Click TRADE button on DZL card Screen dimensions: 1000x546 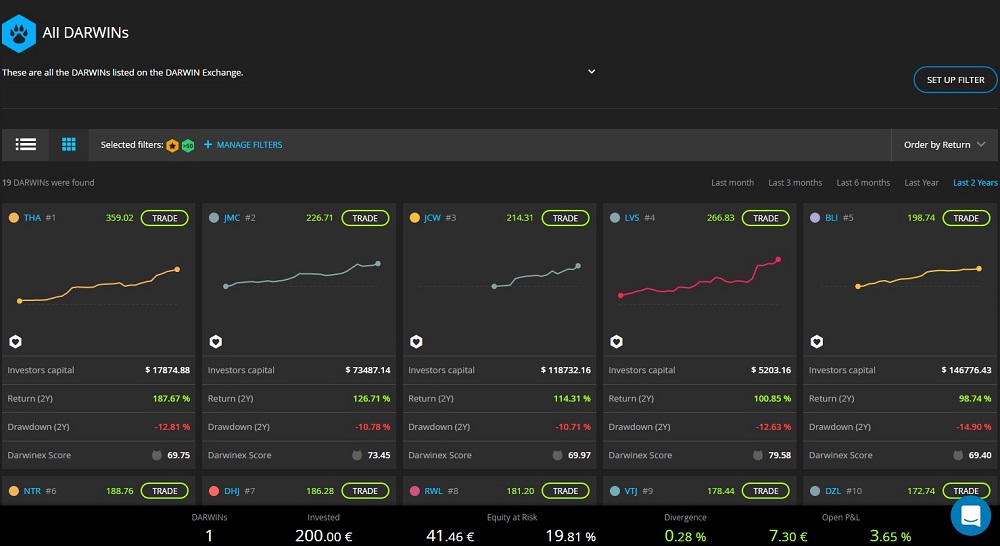[x=966, y=491]
